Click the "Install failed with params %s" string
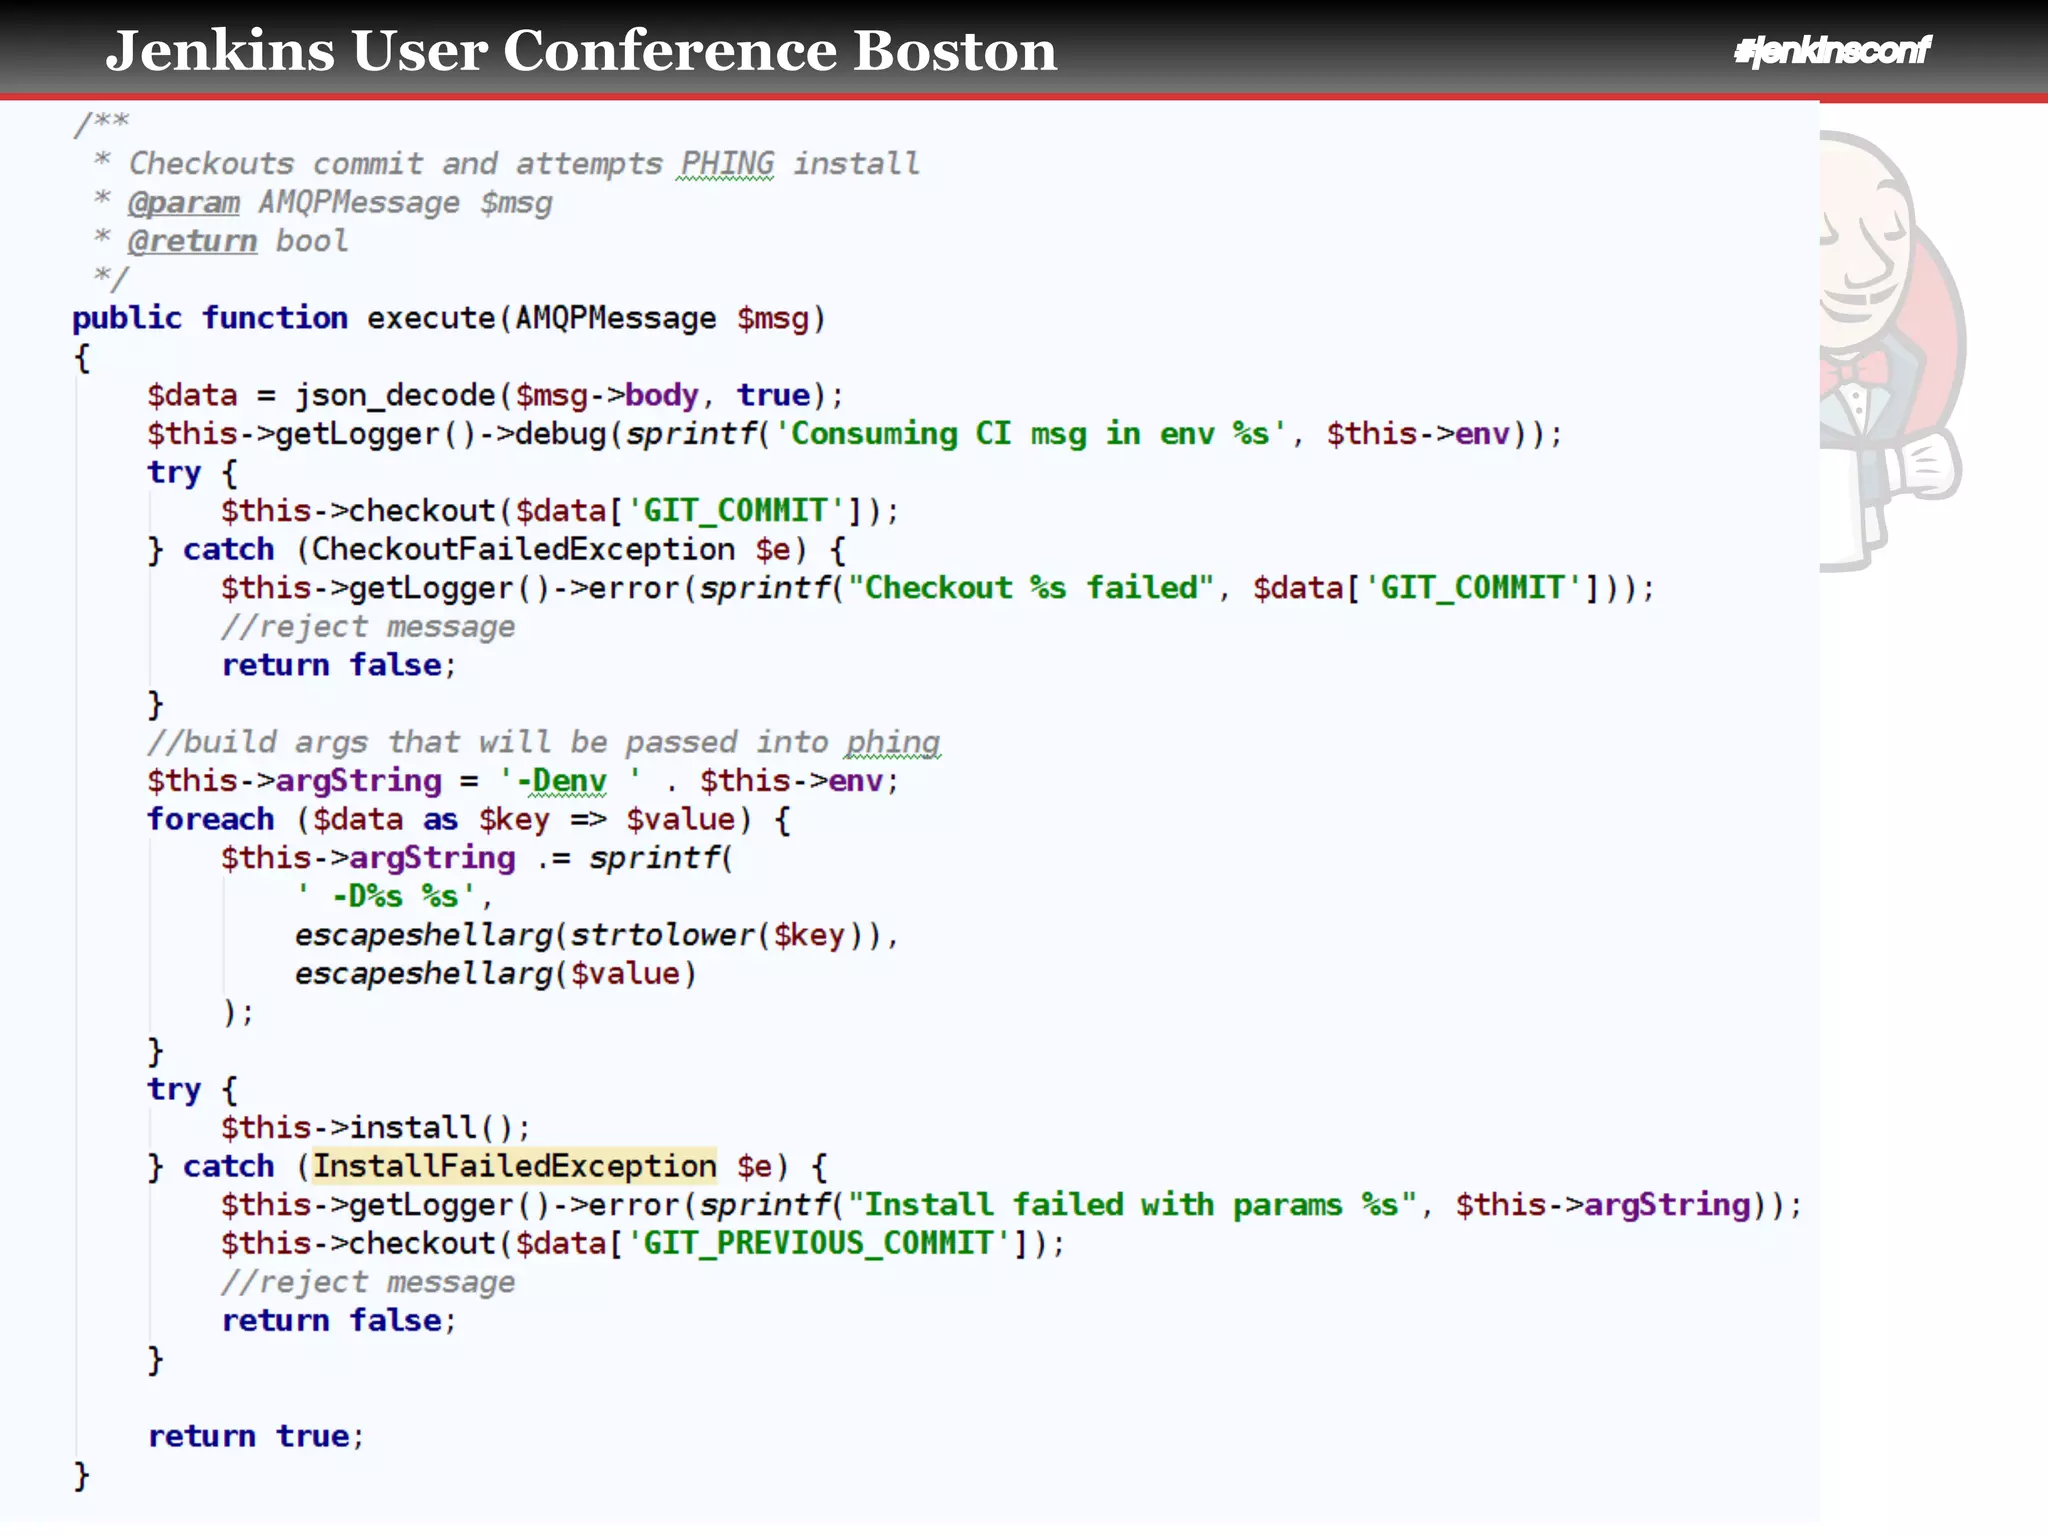The width and height of the screenshot is (2048, 1536). pos(1132,1204)
